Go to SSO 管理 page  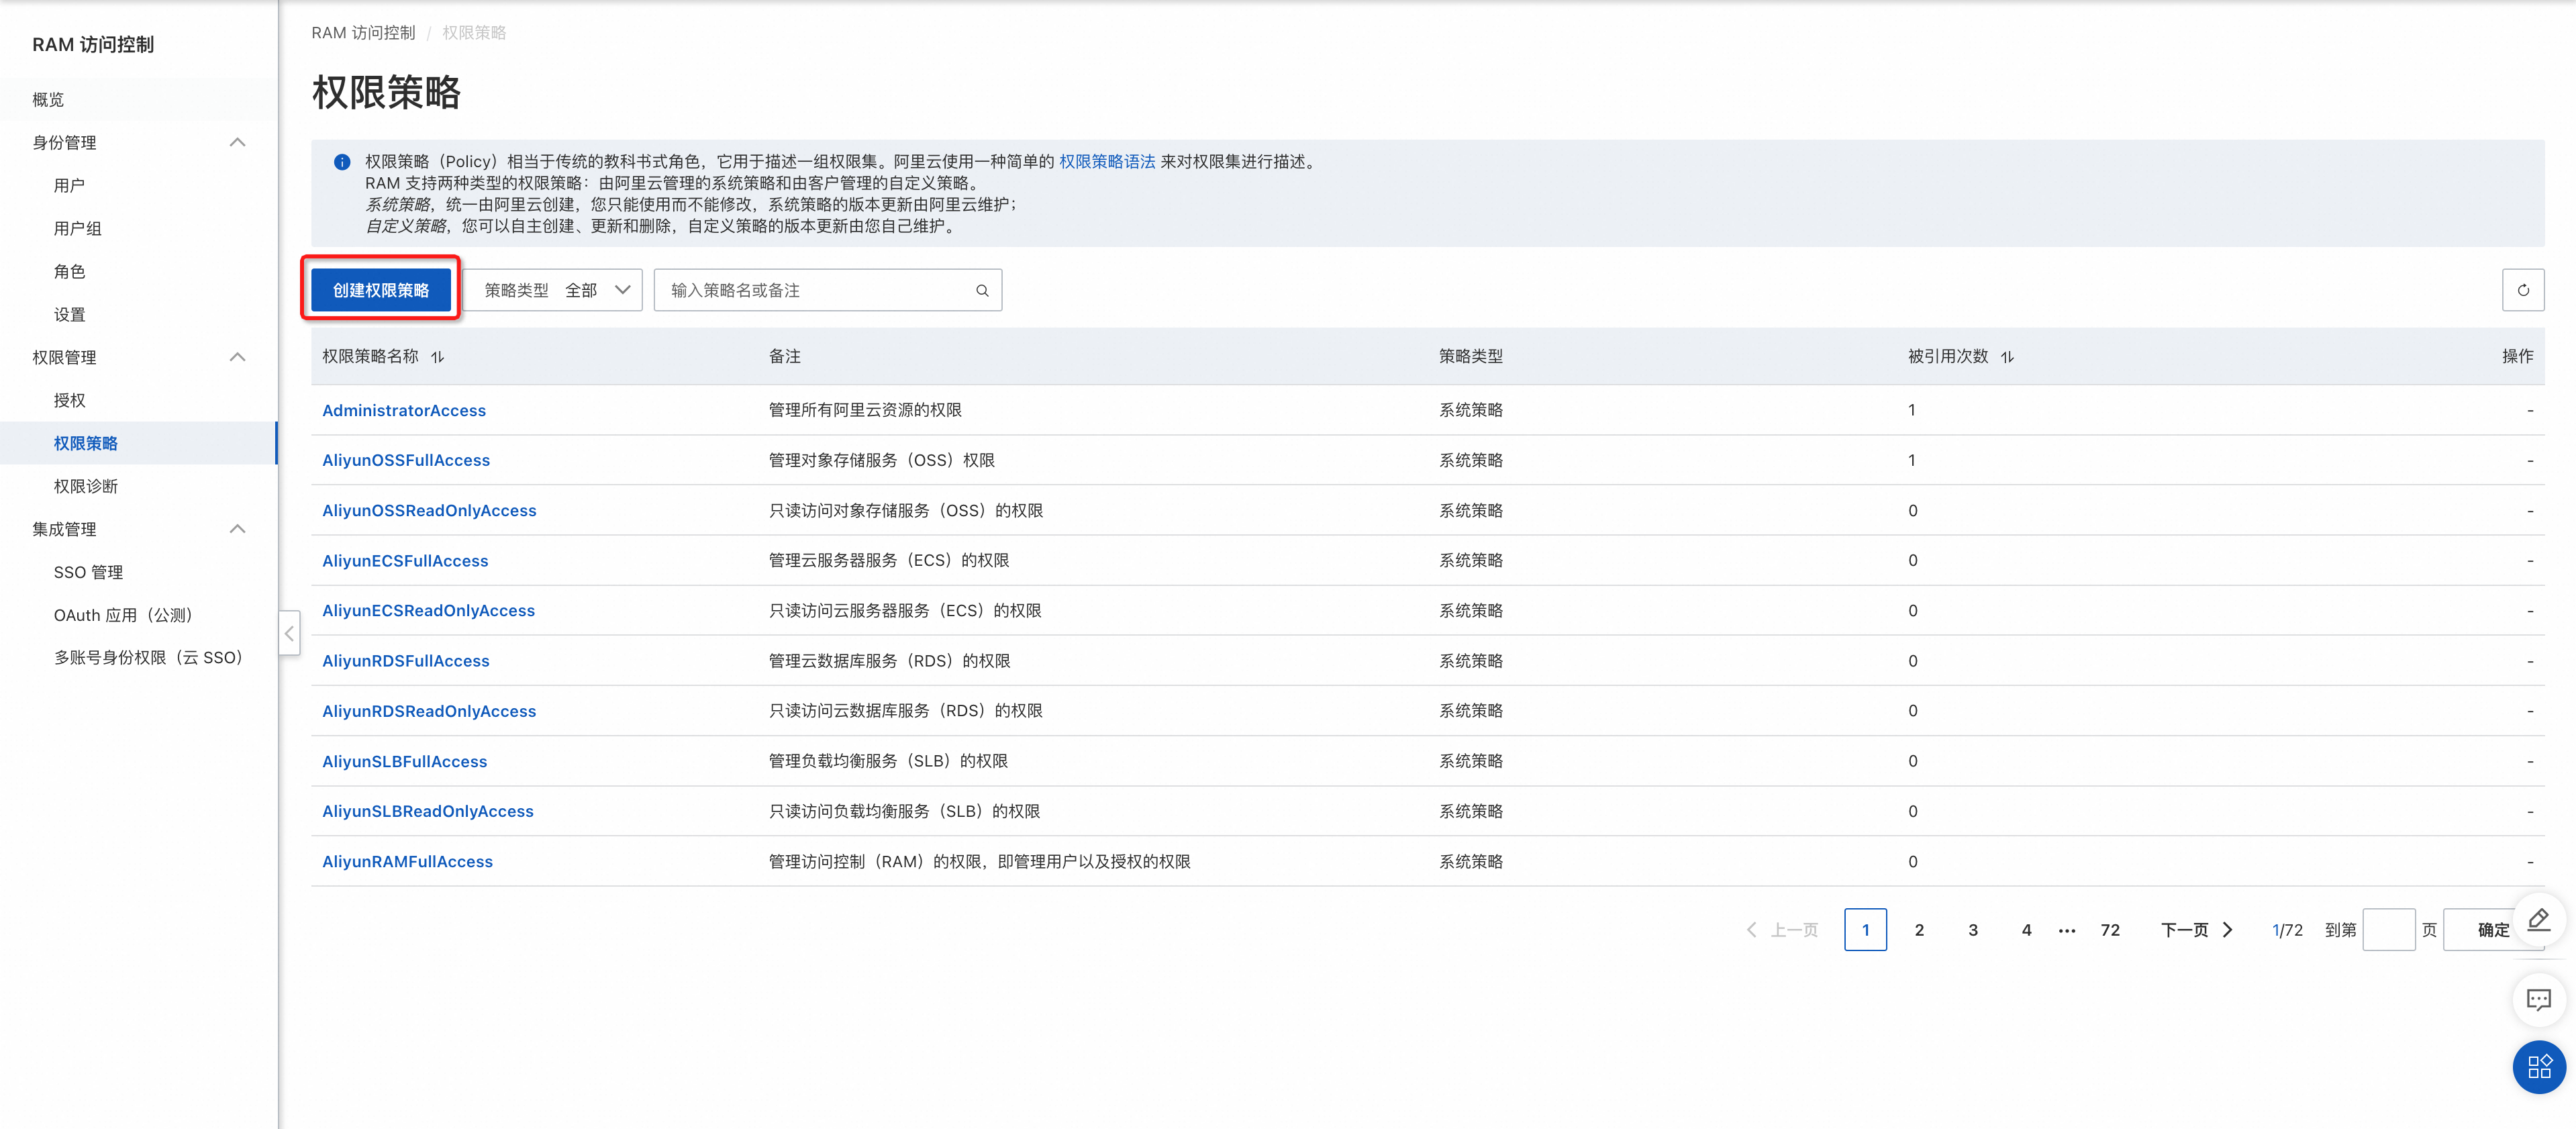(x=88, y=572)
